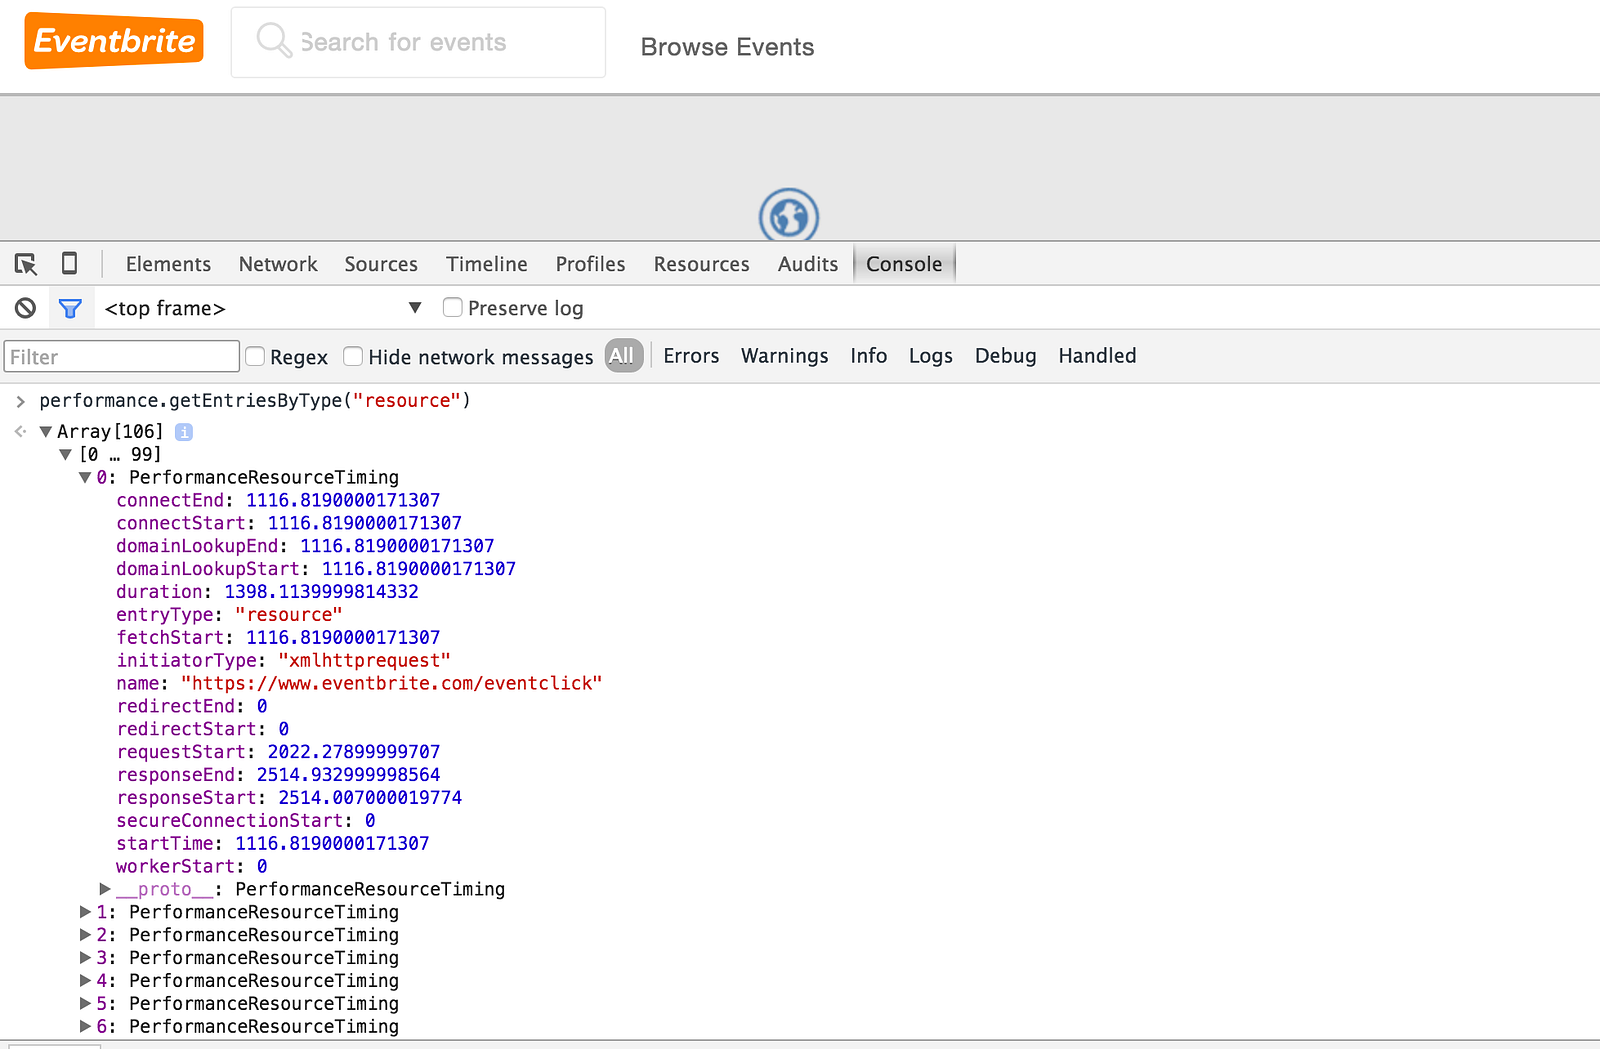
Task: Click the responseEnd value 2514.932999998564
Action: pyautogui.click(x=348, y=775)
